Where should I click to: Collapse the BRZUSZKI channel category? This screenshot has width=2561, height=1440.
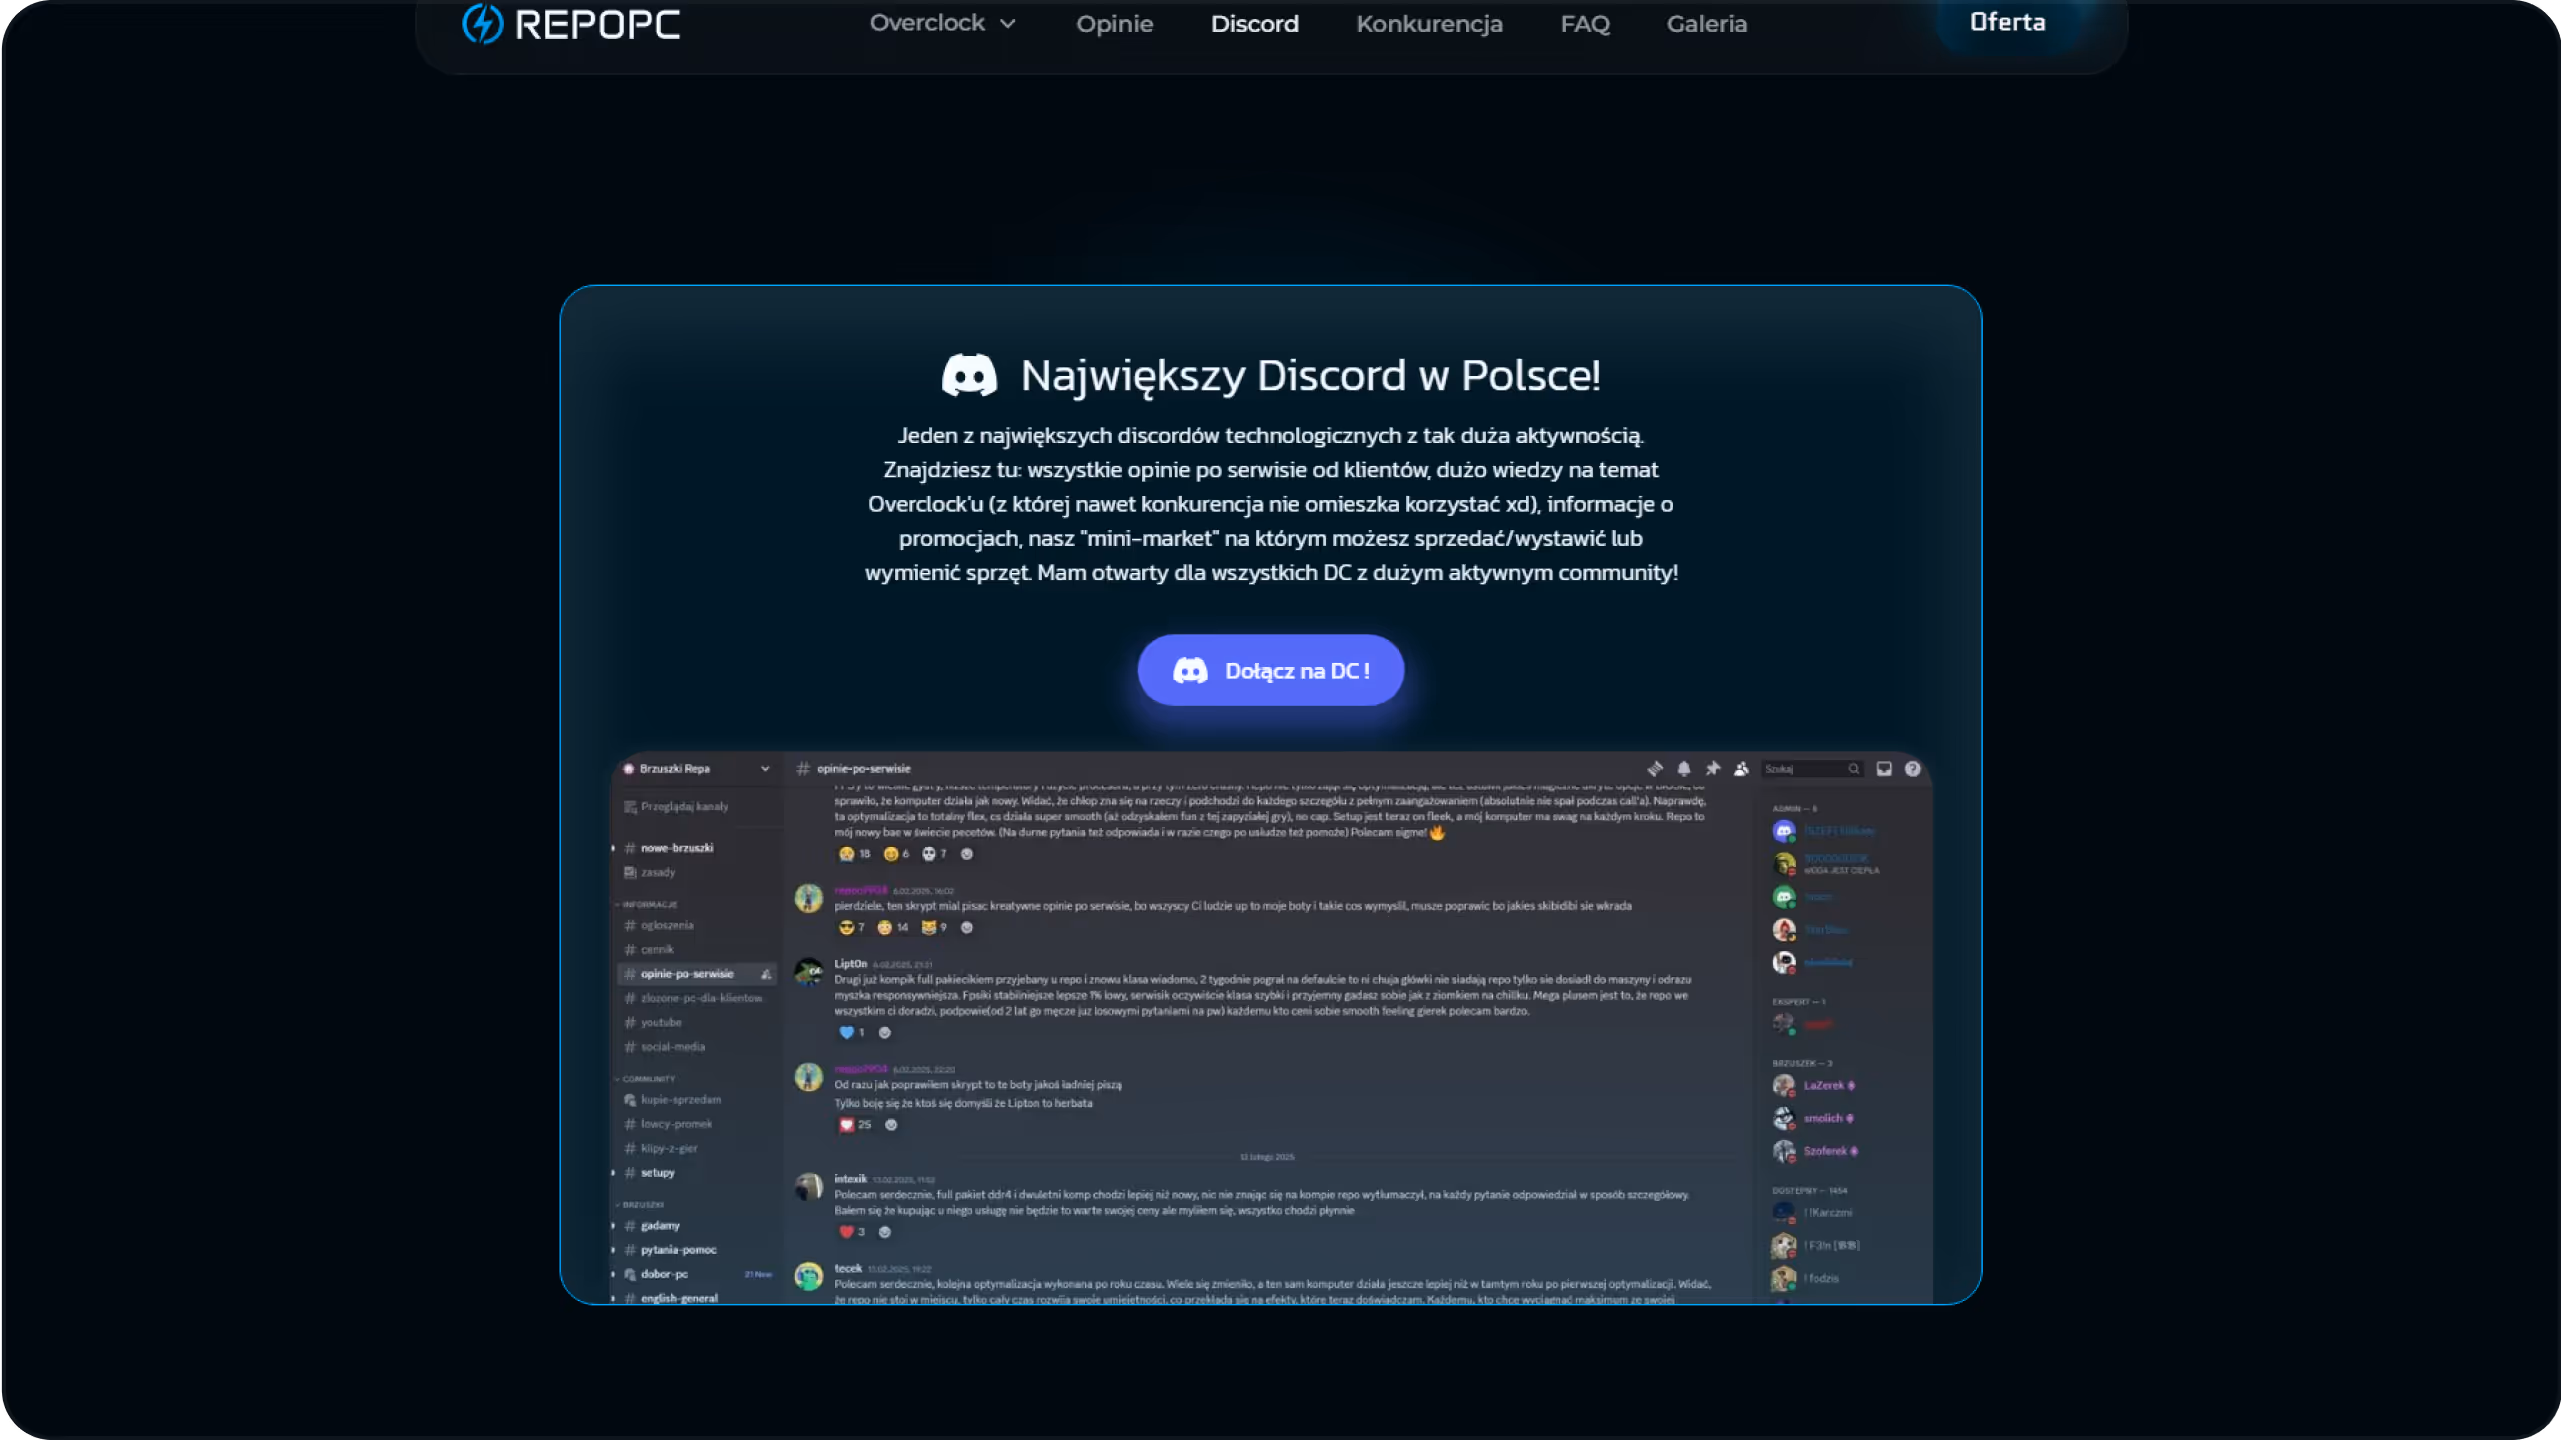640,1204
